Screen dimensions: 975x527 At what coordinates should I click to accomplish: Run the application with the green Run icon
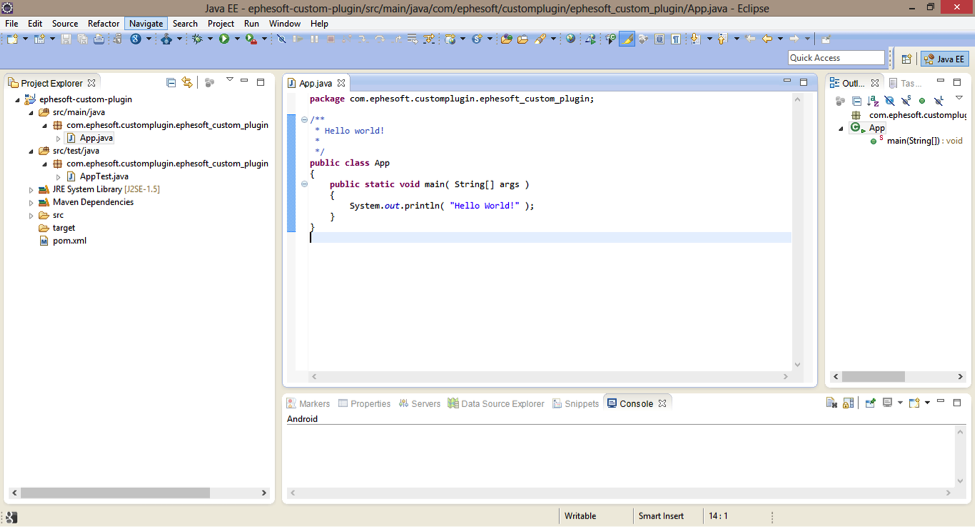[x=224, y=39]
